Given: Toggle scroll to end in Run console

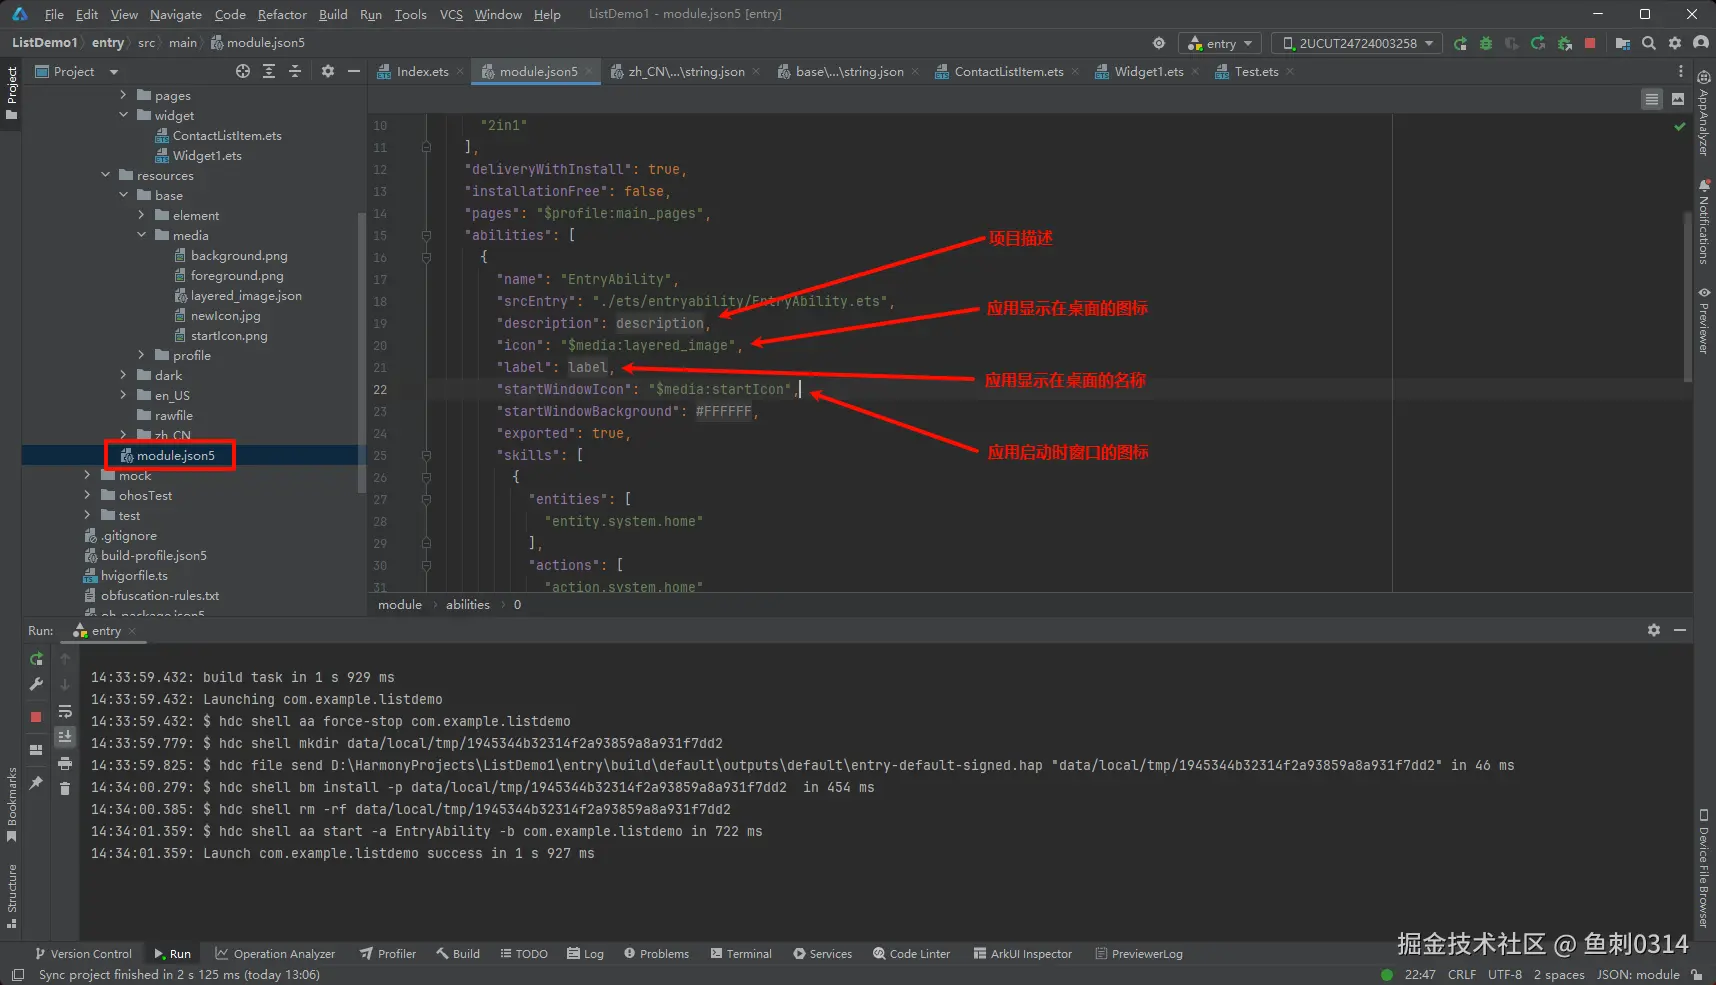Looking at the screenshot, I should 65,737.
